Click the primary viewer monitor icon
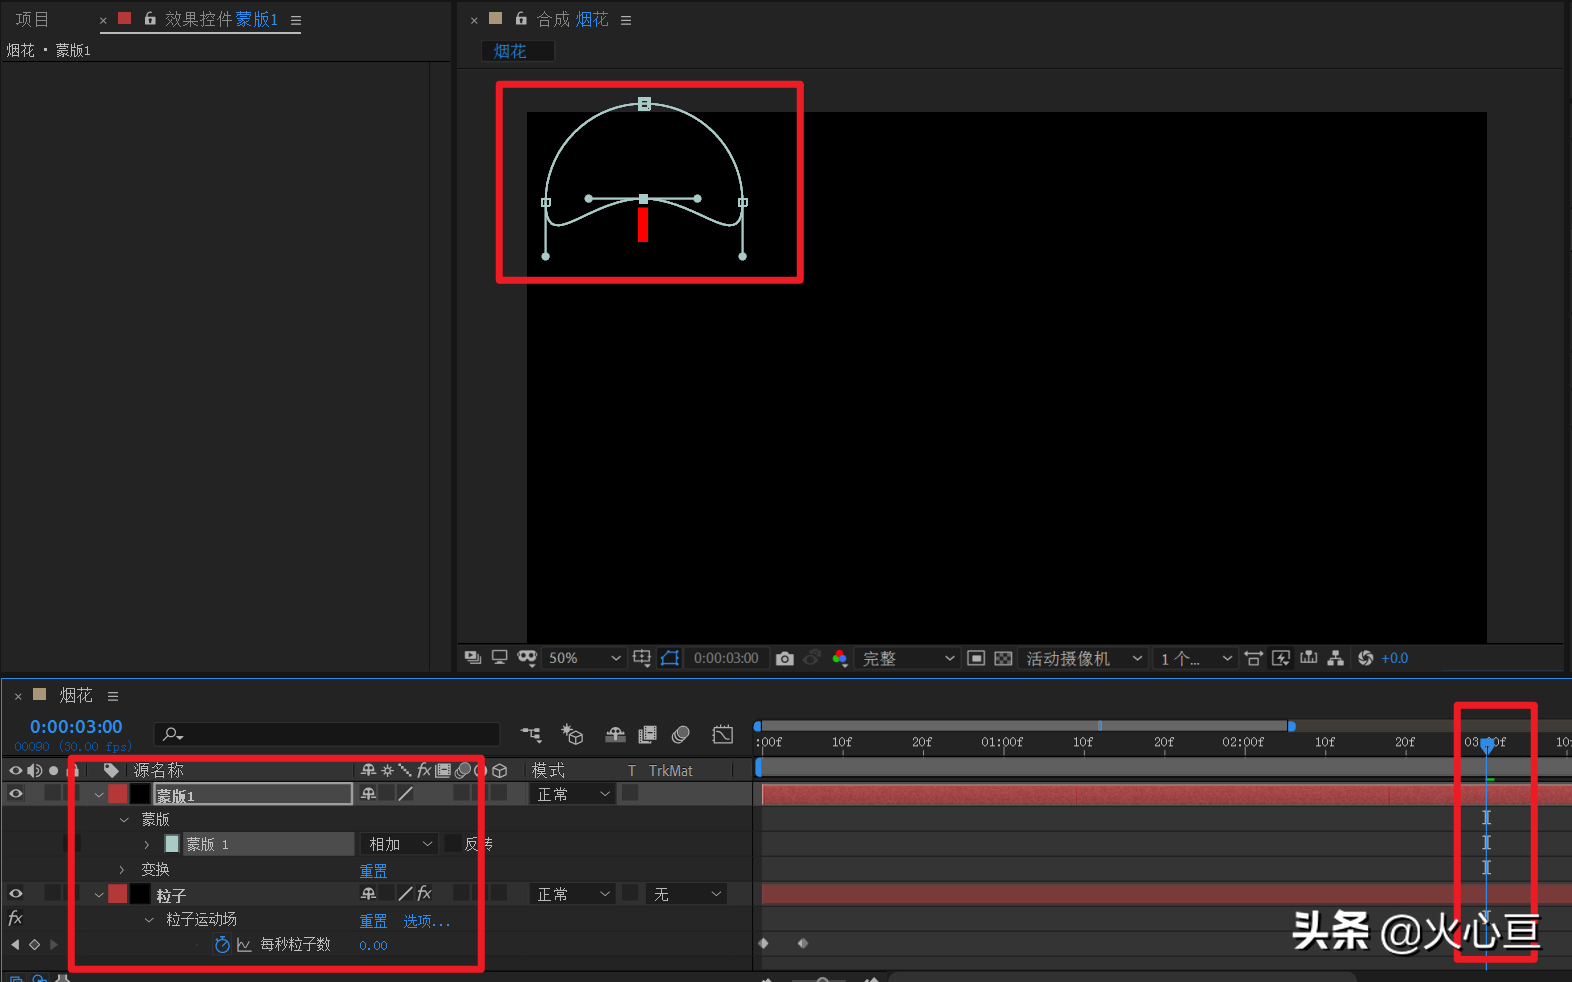The image size is (1572, 982). [499, 658]
